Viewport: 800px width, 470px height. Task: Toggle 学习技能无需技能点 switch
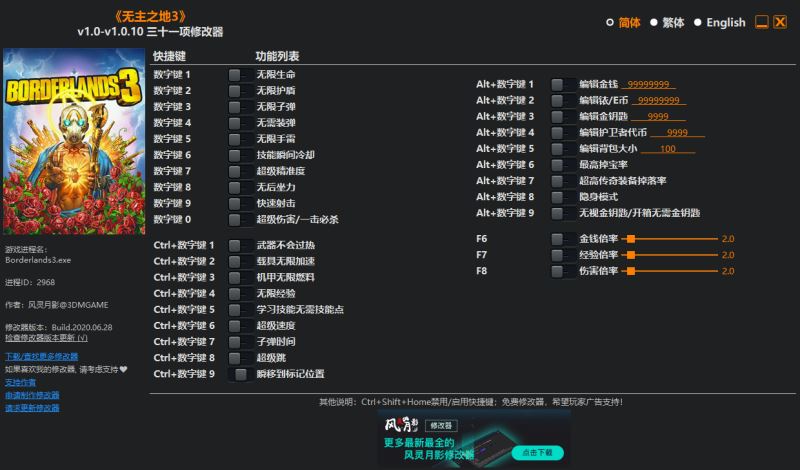(240, 310)
